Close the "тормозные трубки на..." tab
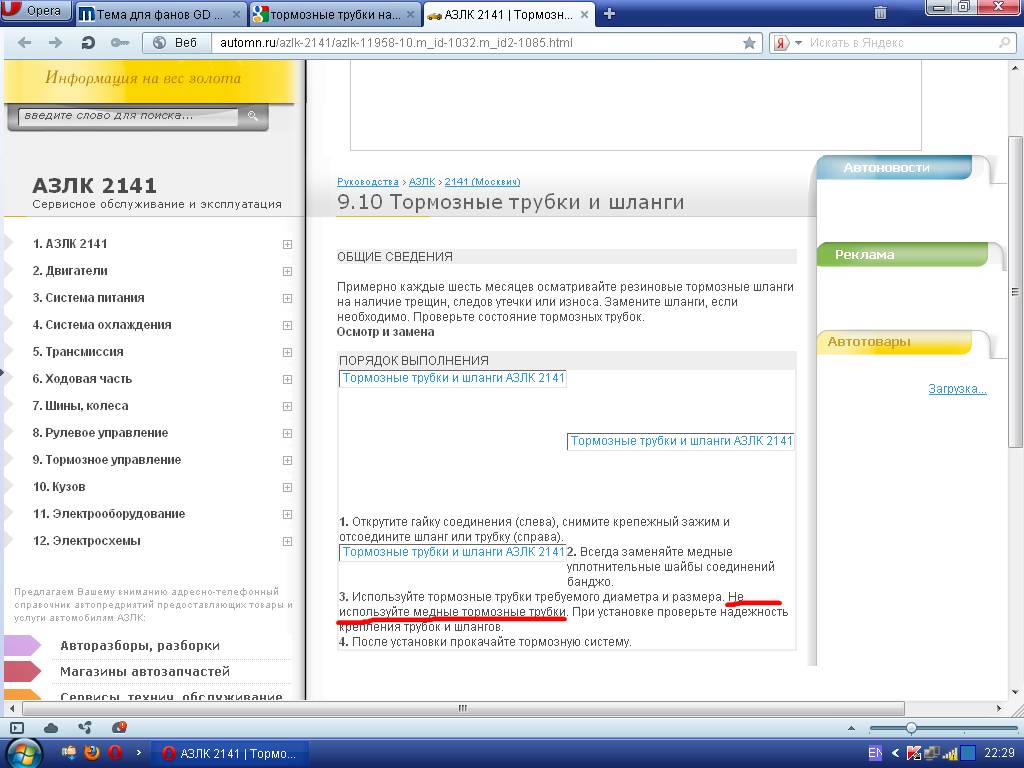 tap(410, 14)
